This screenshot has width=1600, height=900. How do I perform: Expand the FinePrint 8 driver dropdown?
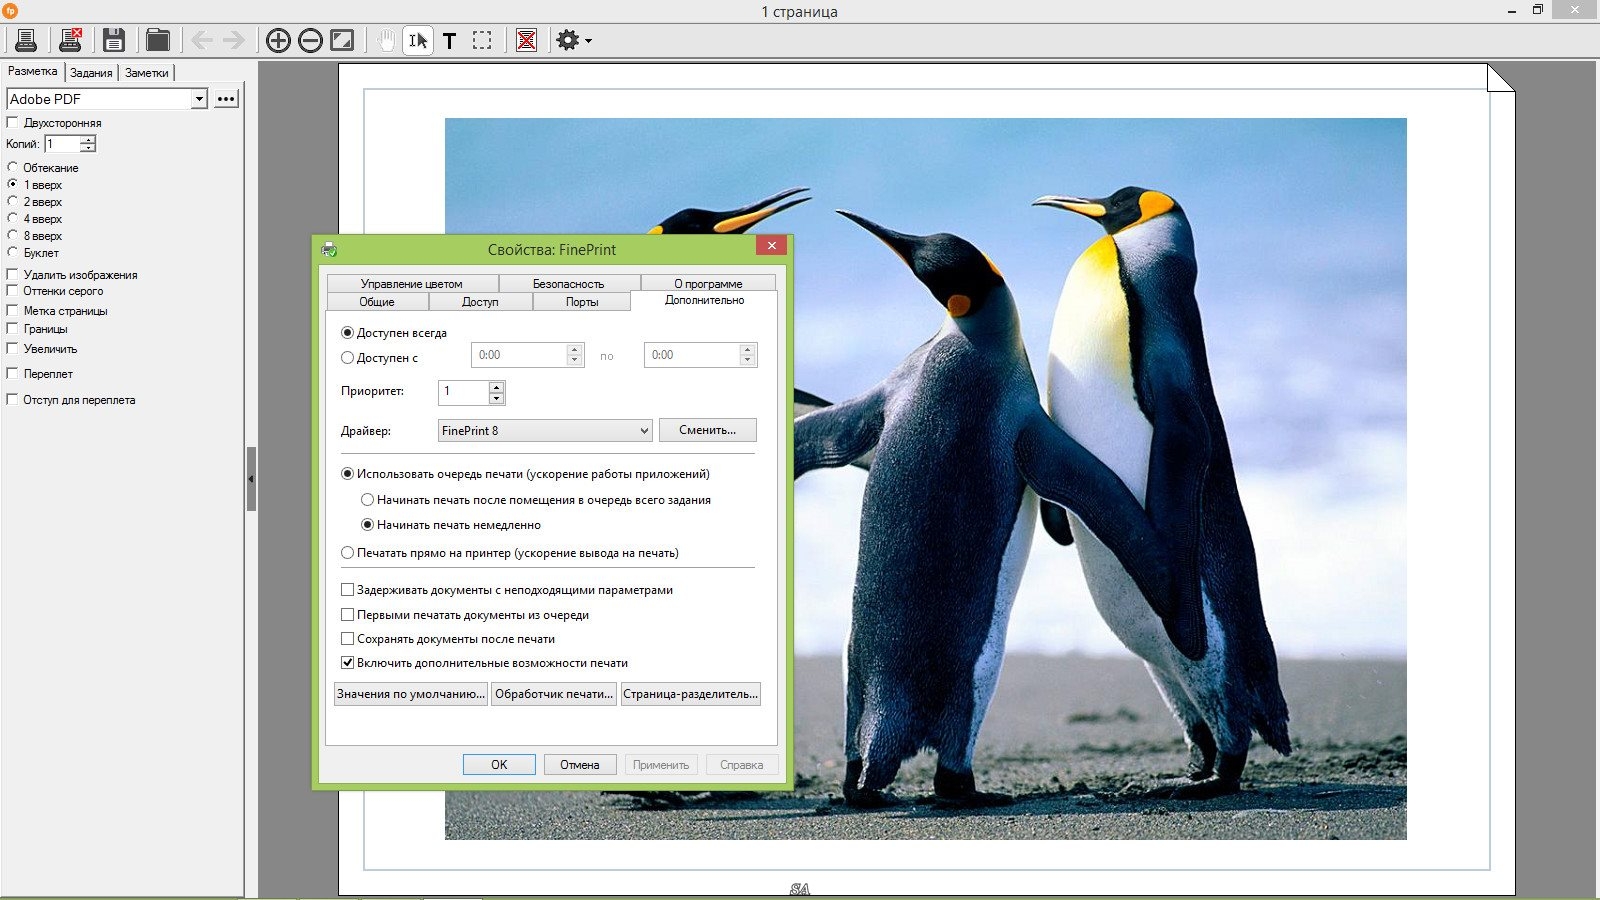[x=644, y=431]
